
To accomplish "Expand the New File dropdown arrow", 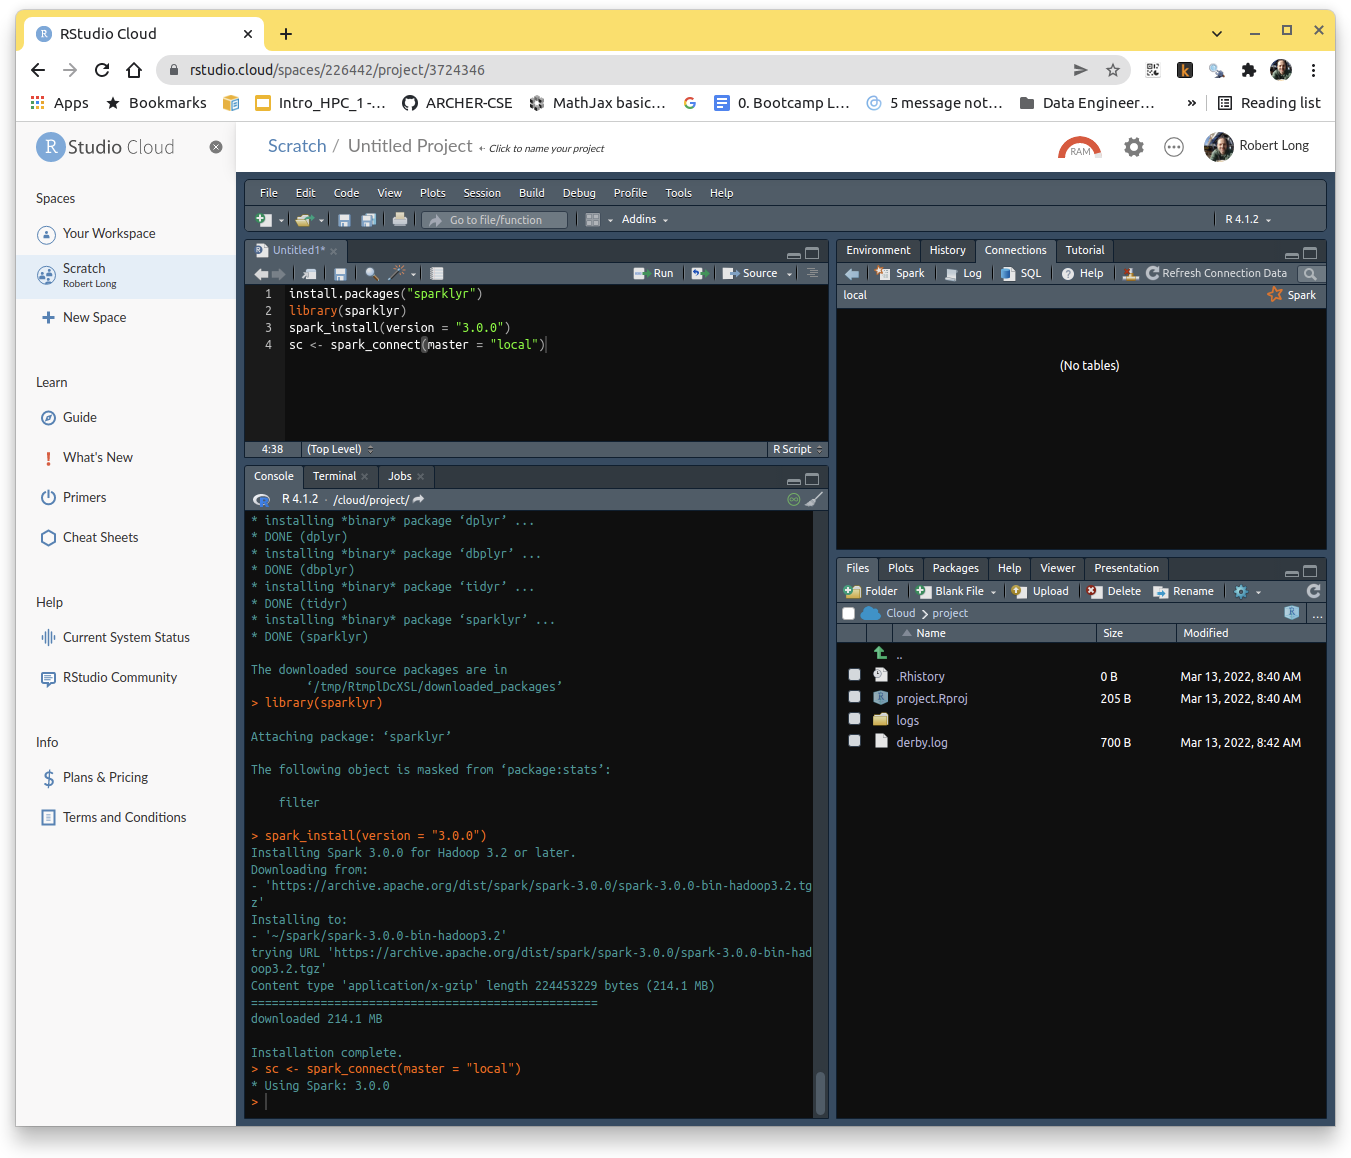I will 281,221.
